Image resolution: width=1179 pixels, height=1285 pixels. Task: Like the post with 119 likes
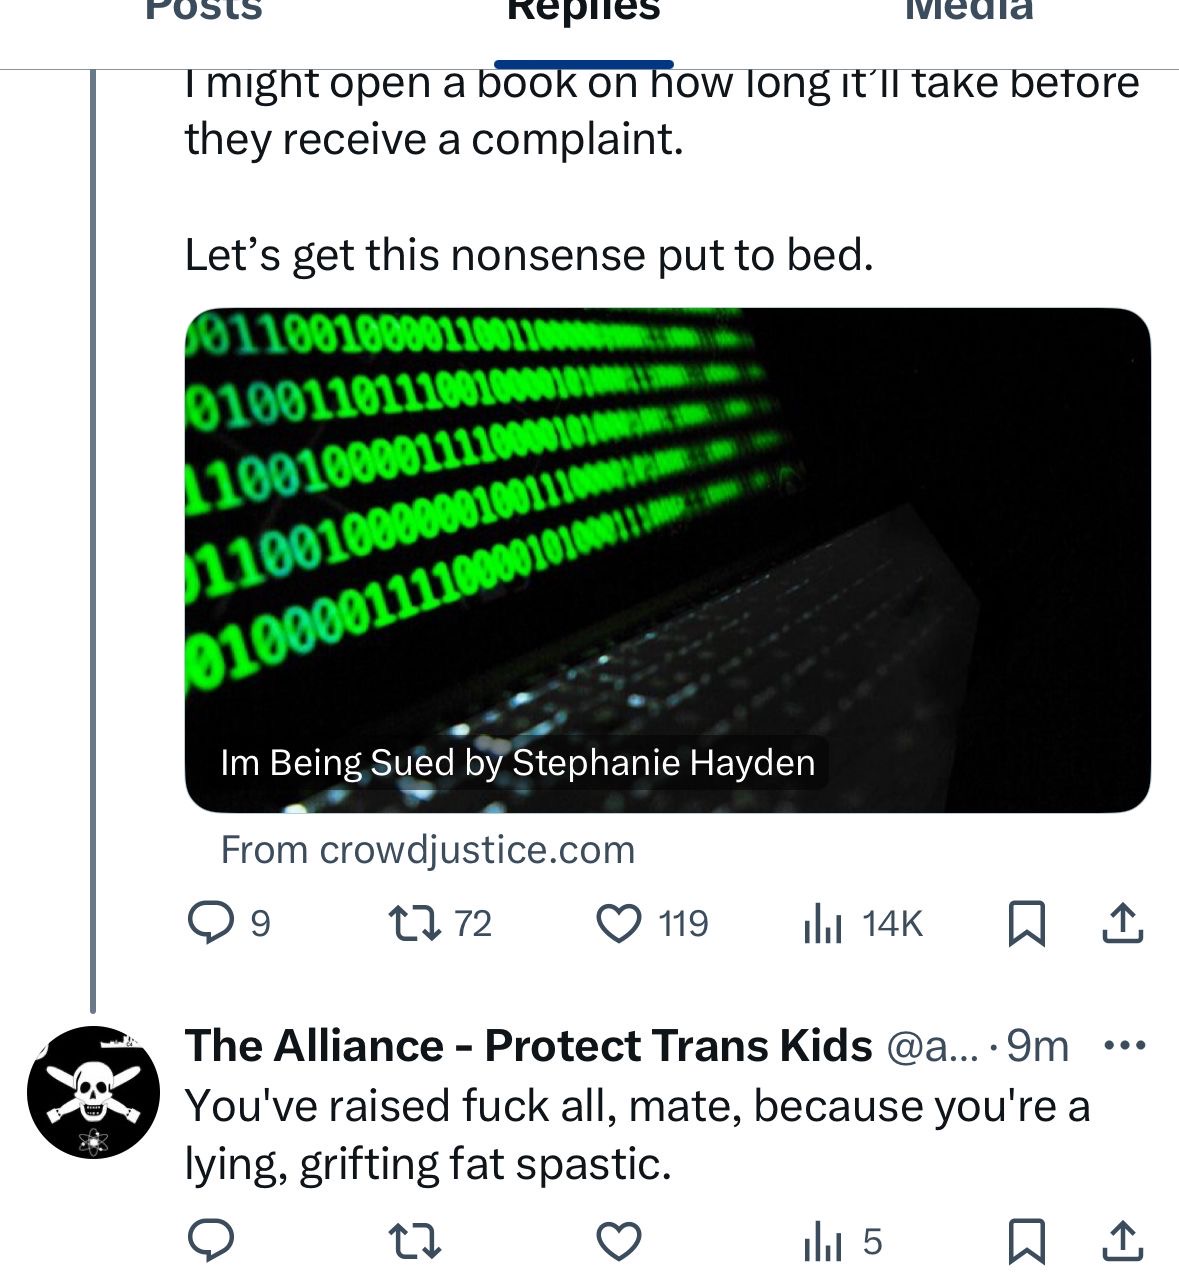[619, 923]
